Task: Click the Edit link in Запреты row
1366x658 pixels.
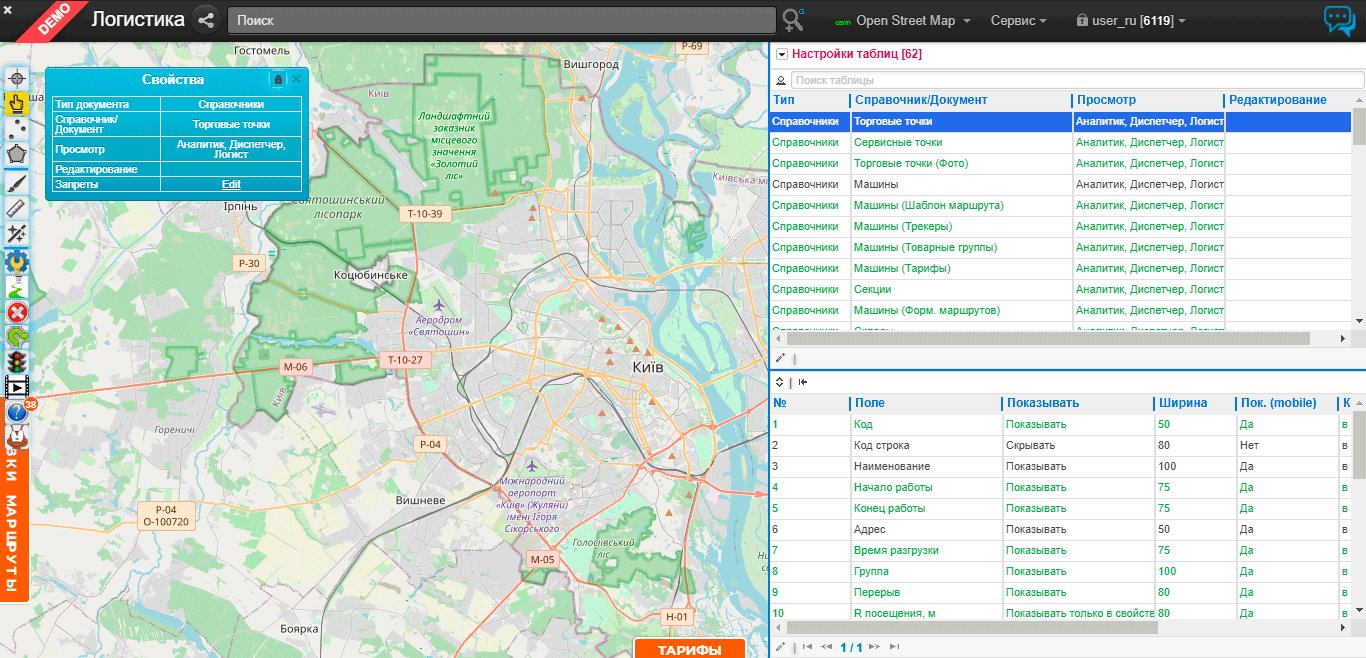Action: pos(231,184)
